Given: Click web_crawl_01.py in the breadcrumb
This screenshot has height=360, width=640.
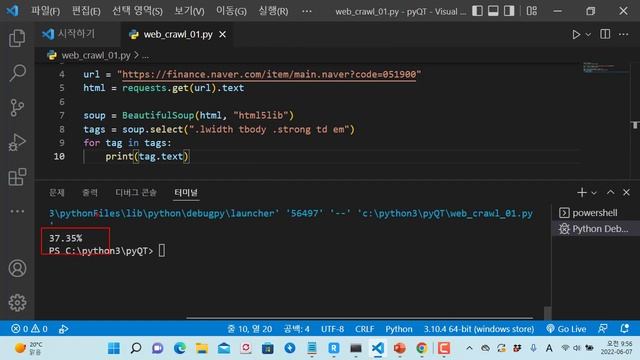Looking at the screenshot, I should click(96, 55).
